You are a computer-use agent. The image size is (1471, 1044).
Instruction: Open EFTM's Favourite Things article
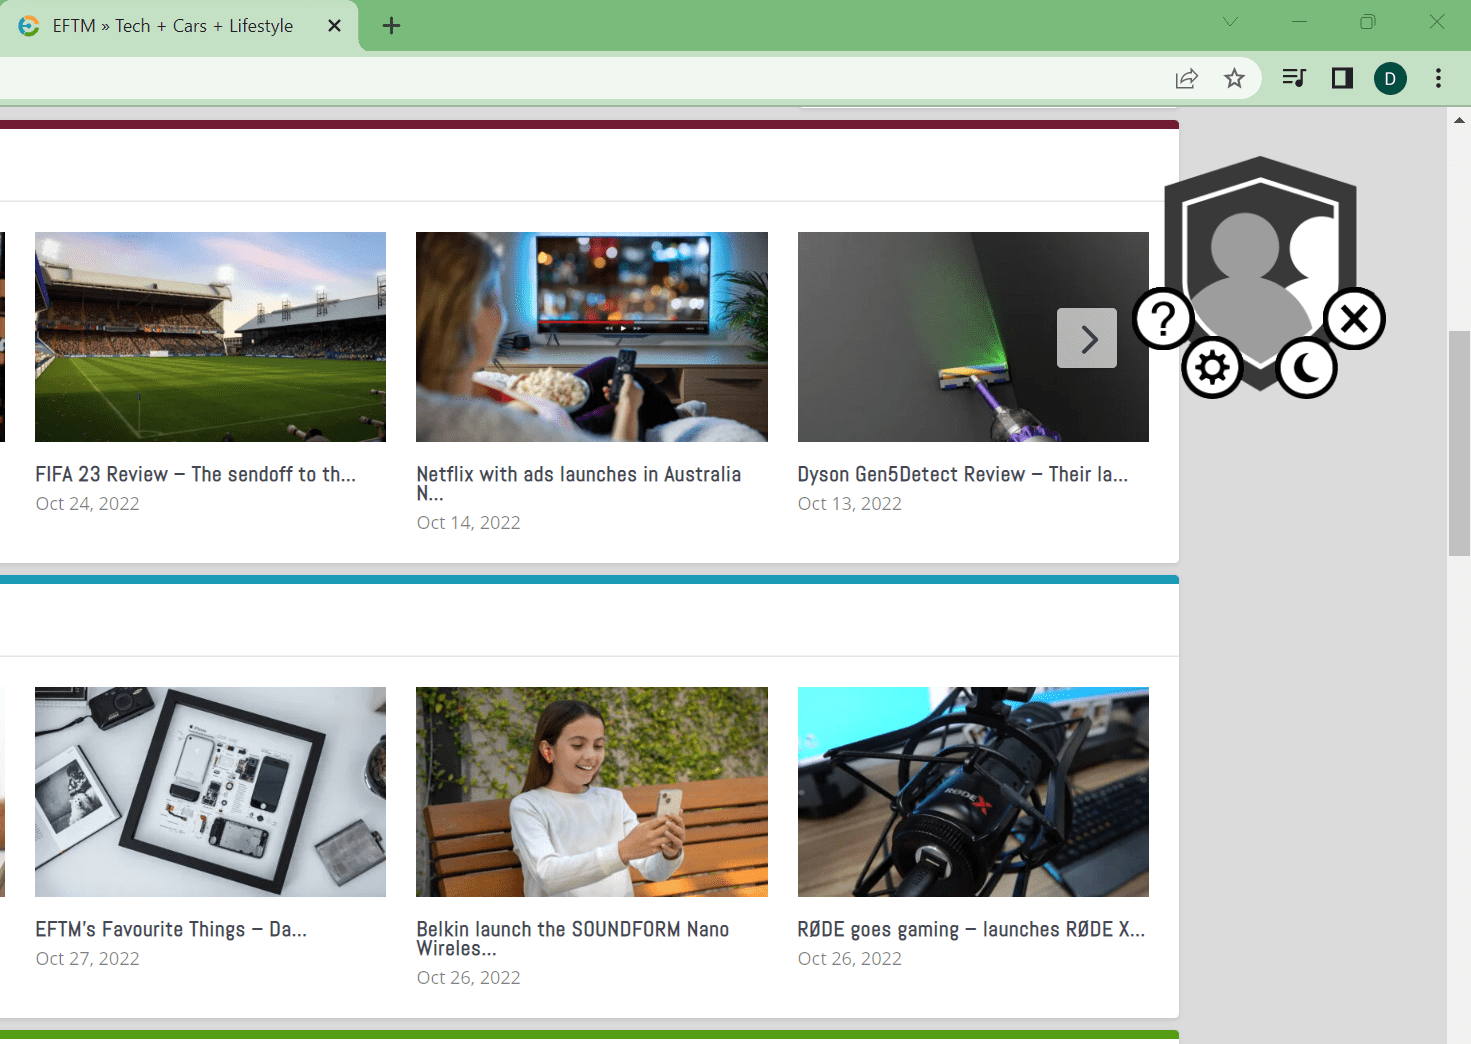171,929
